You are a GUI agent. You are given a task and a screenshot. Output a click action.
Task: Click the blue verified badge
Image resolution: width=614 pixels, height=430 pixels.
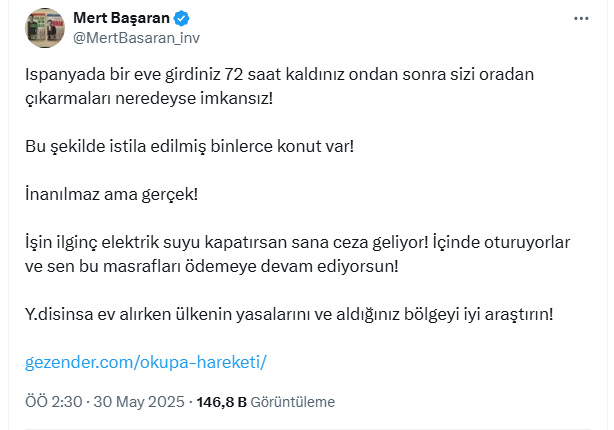click(182, 18)
